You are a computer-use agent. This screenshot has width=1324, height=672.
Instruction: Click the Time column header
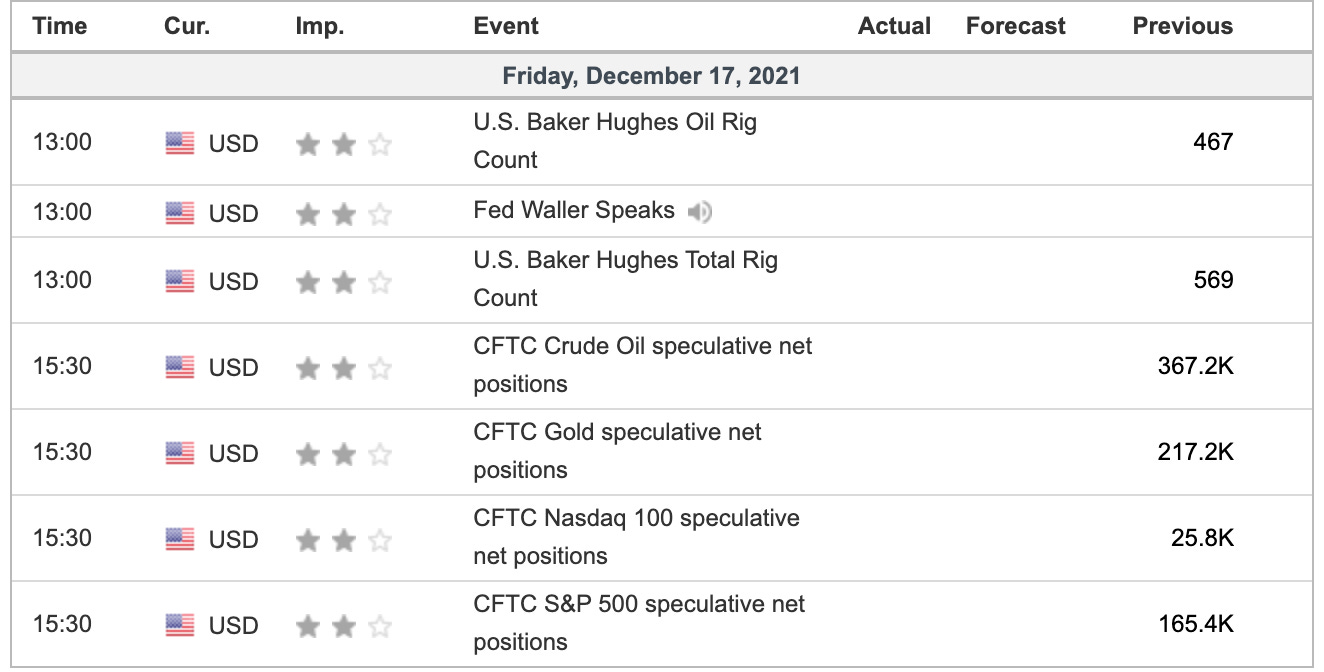click(60, 26)
